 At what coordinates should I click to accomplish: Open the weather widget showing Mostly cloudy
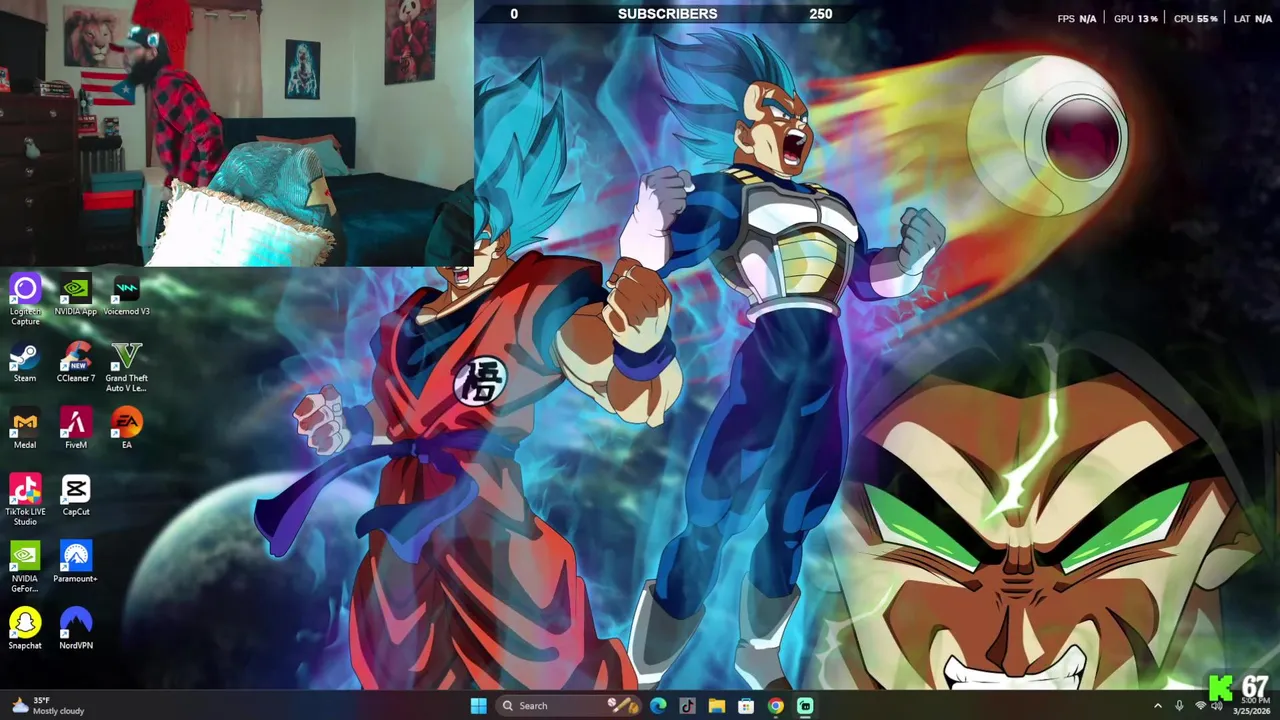48,706
